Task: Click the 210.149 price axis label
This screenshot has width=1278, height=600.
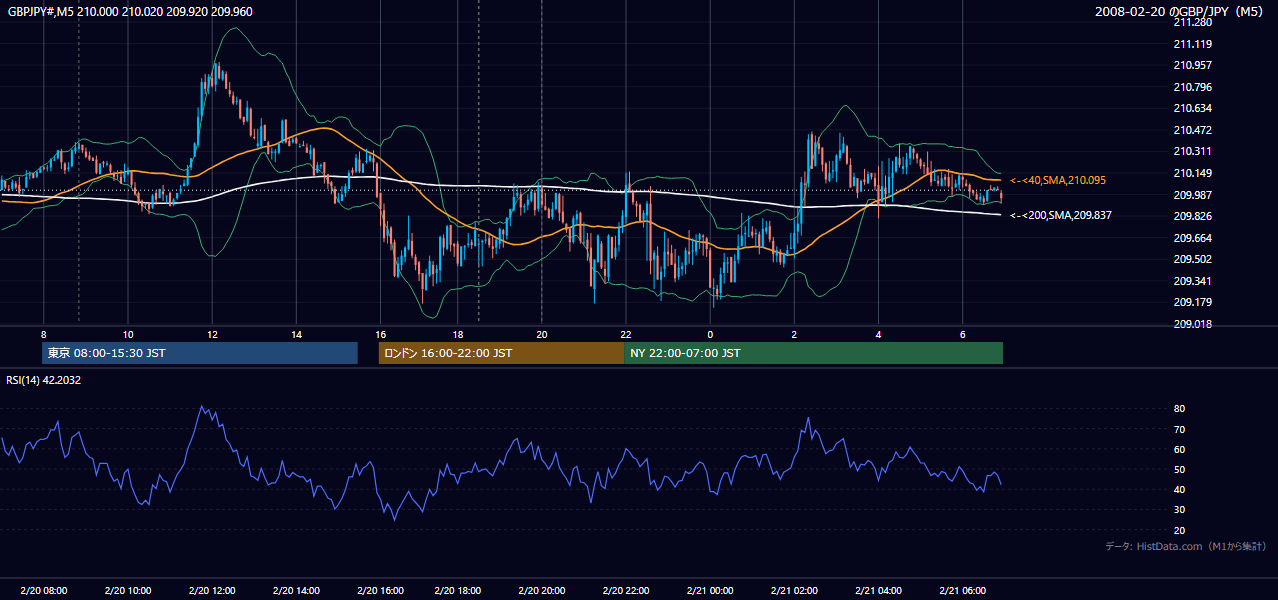Action: pyautogui.click(x=1193, y=173)
